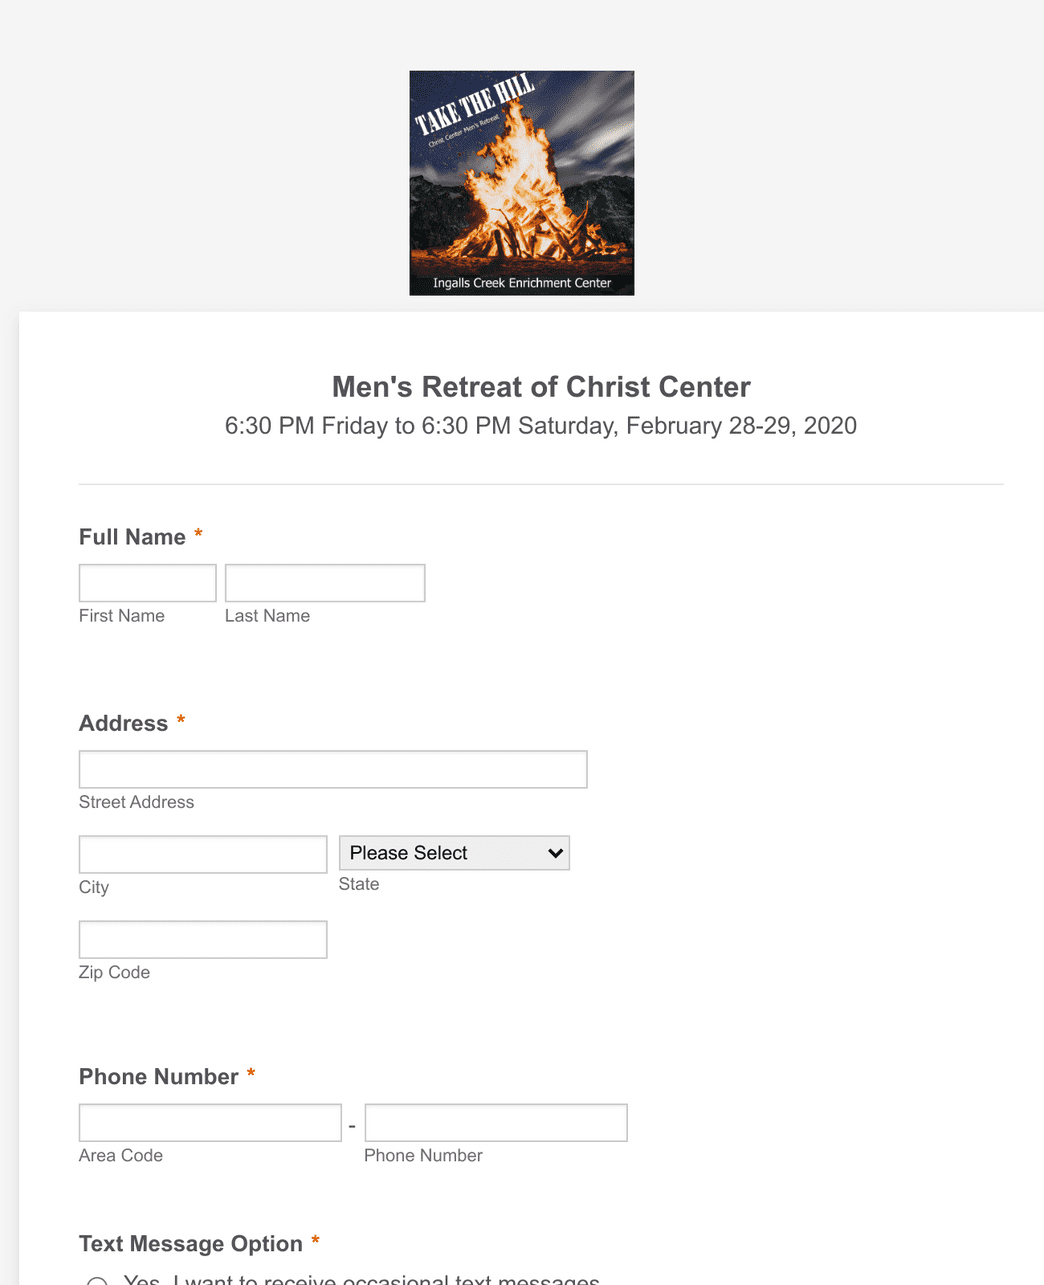The height and width of the screenshot is (1285, 1044).
Task: Expand the state selector showing Please Select
Action: [x=453, y=853]
